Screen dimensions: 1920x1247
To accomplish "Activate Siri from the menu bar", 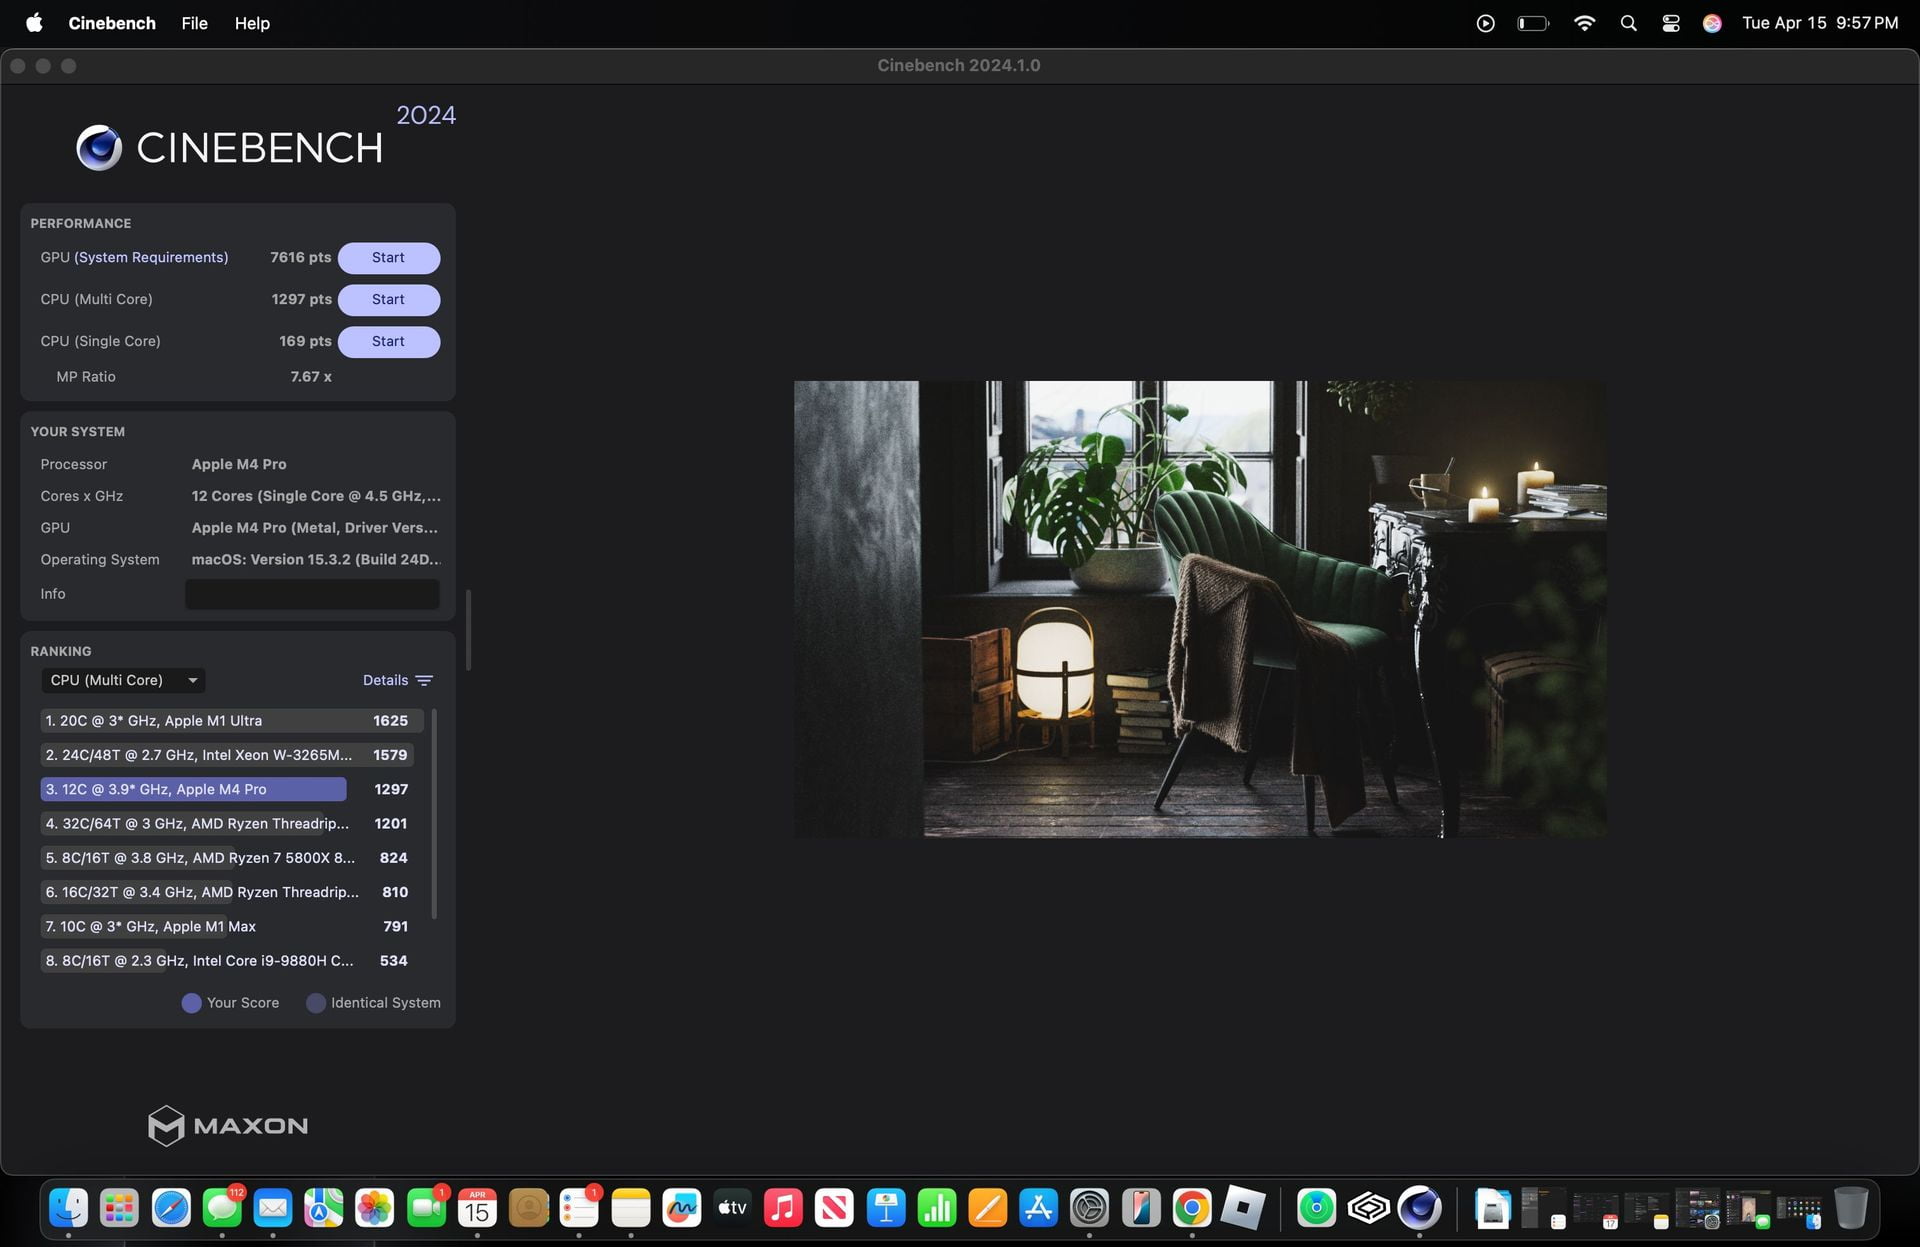I will [x=1712, y=23].
